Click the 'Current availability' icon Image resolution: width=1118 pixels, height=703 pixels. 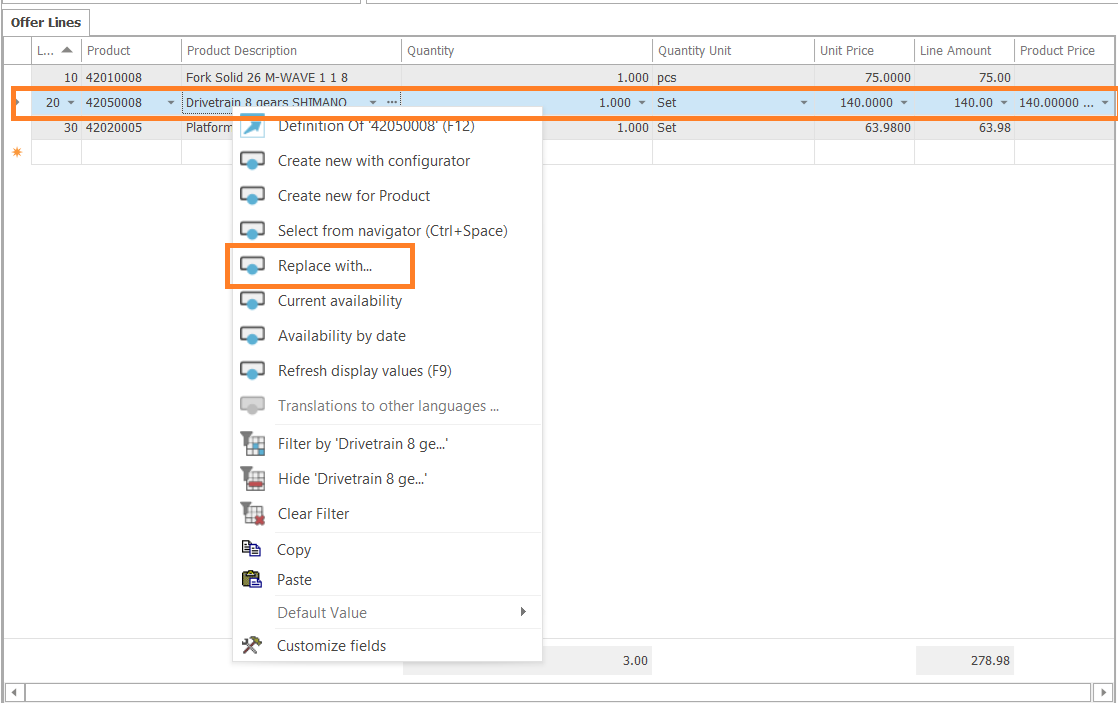pyautogui.click(x=252, y=301)
